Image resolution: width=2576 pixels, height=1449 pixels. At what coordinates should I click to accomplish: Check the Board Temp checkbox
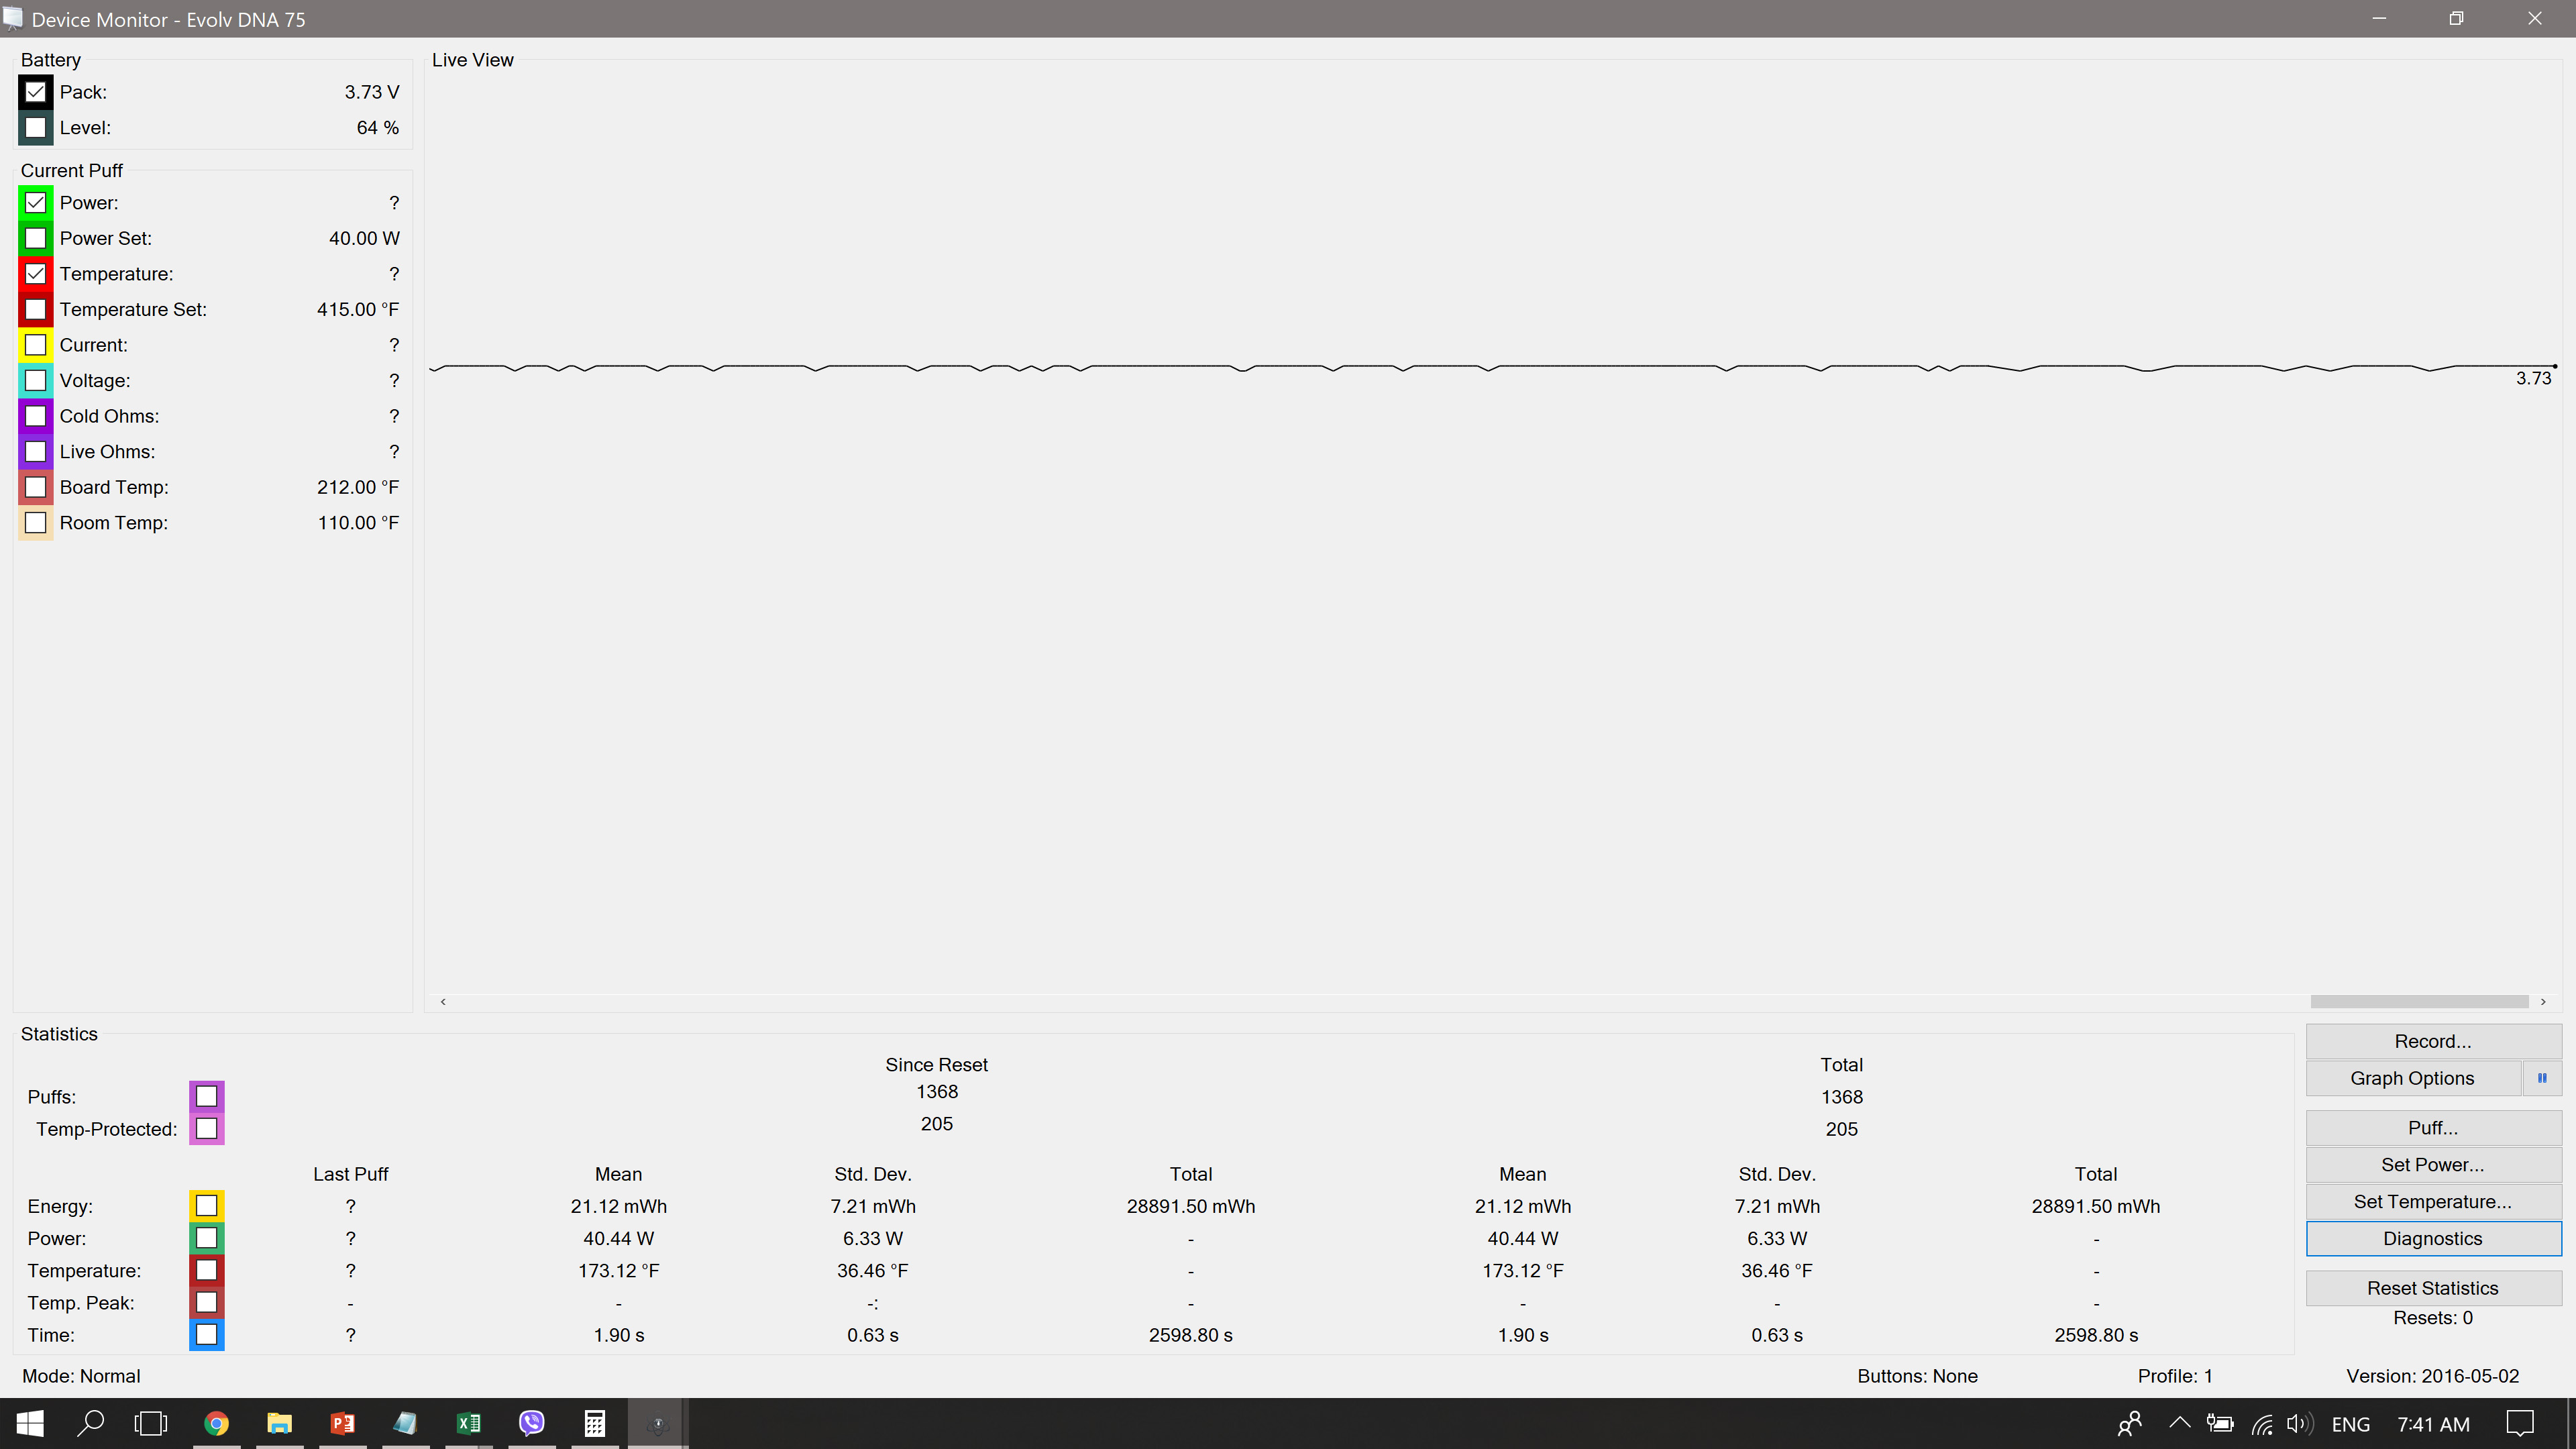tap(36, 487)
